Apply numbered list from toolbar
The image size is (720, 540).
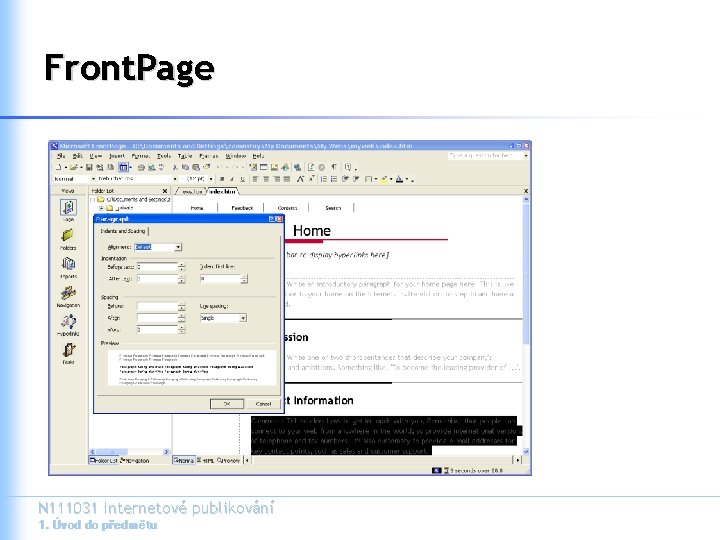click(x=324, y=179)
